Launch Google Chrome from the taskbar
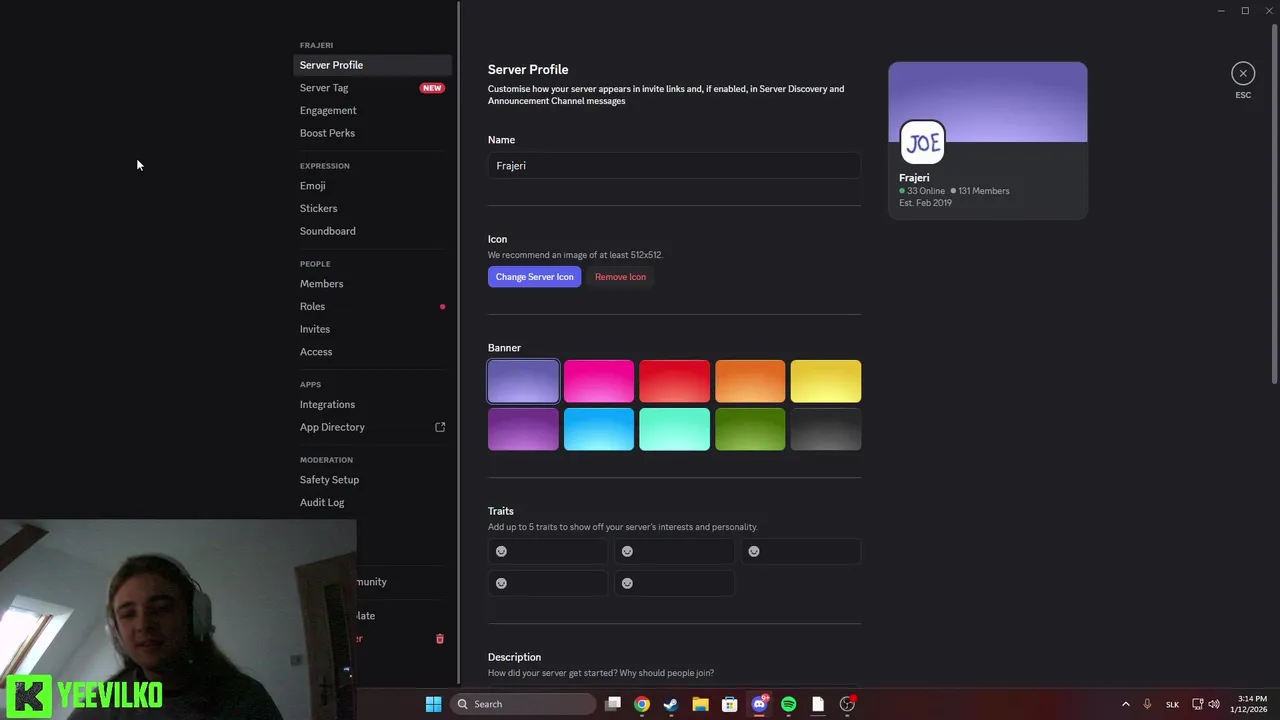Image resolution: width=1280 pixels, height=720 pixels. pos(642,704)
